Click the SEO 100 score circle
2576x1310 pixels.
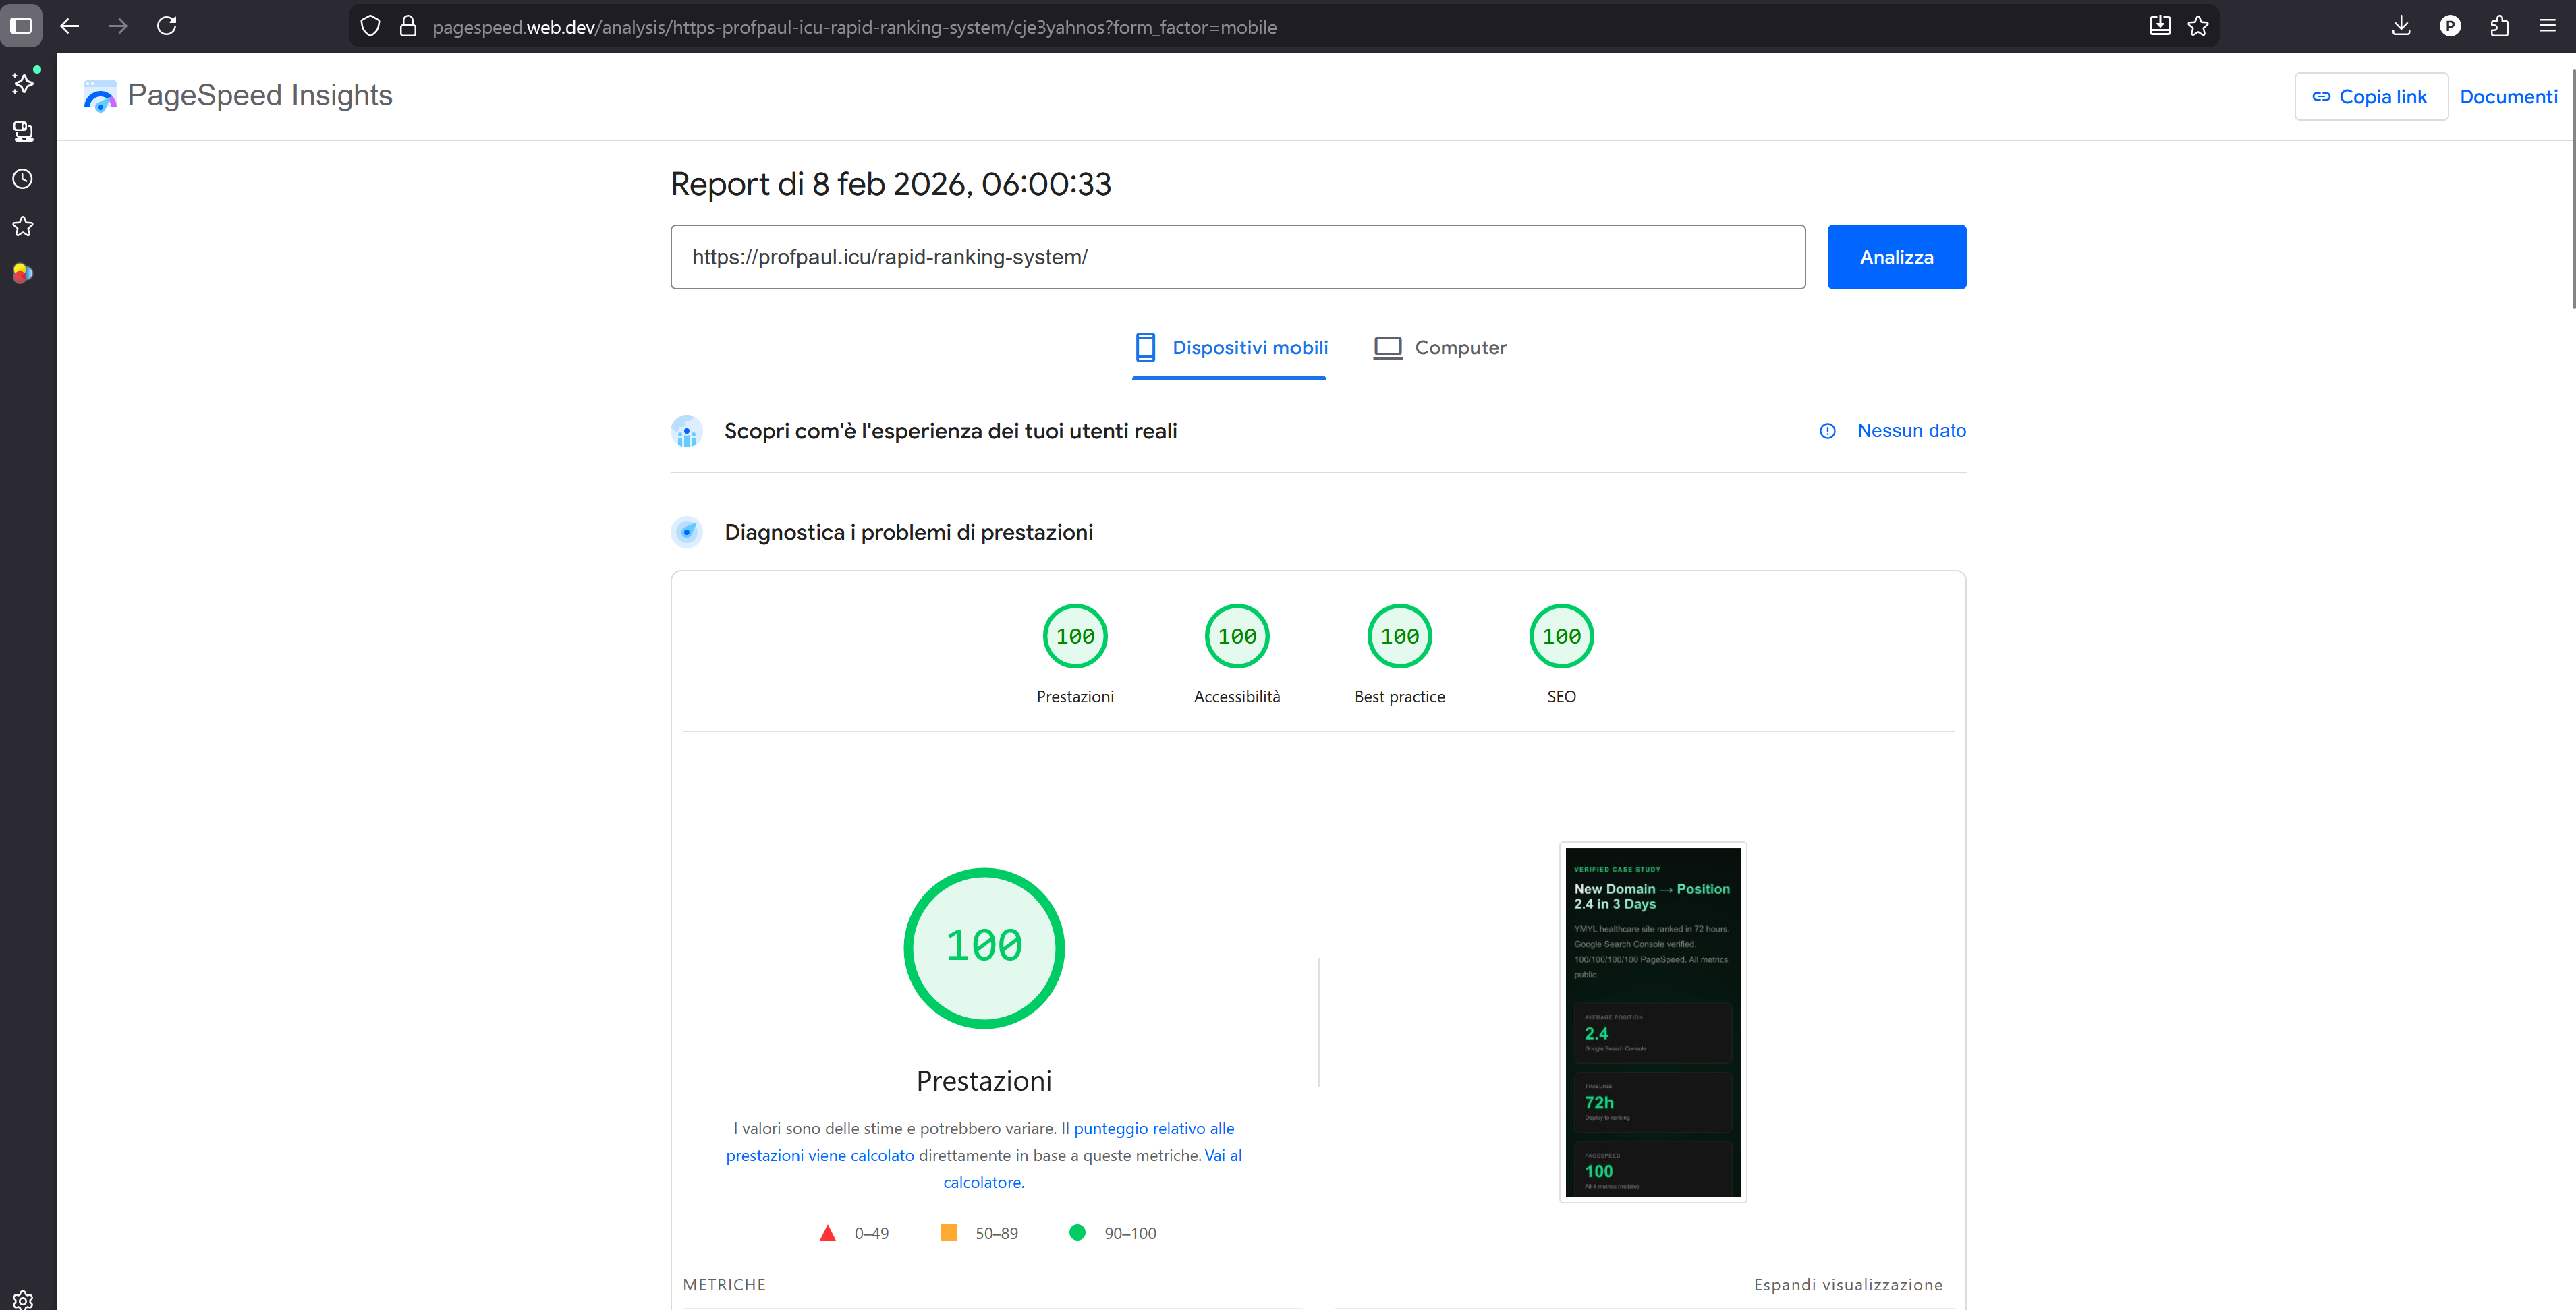click(x=1561, y=636)
